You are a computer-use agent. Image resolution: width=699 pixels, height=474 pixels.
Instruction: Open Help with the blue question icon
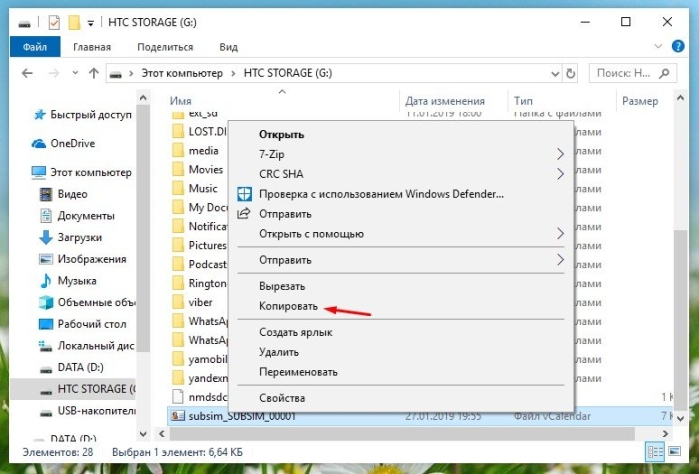(678, 46)
